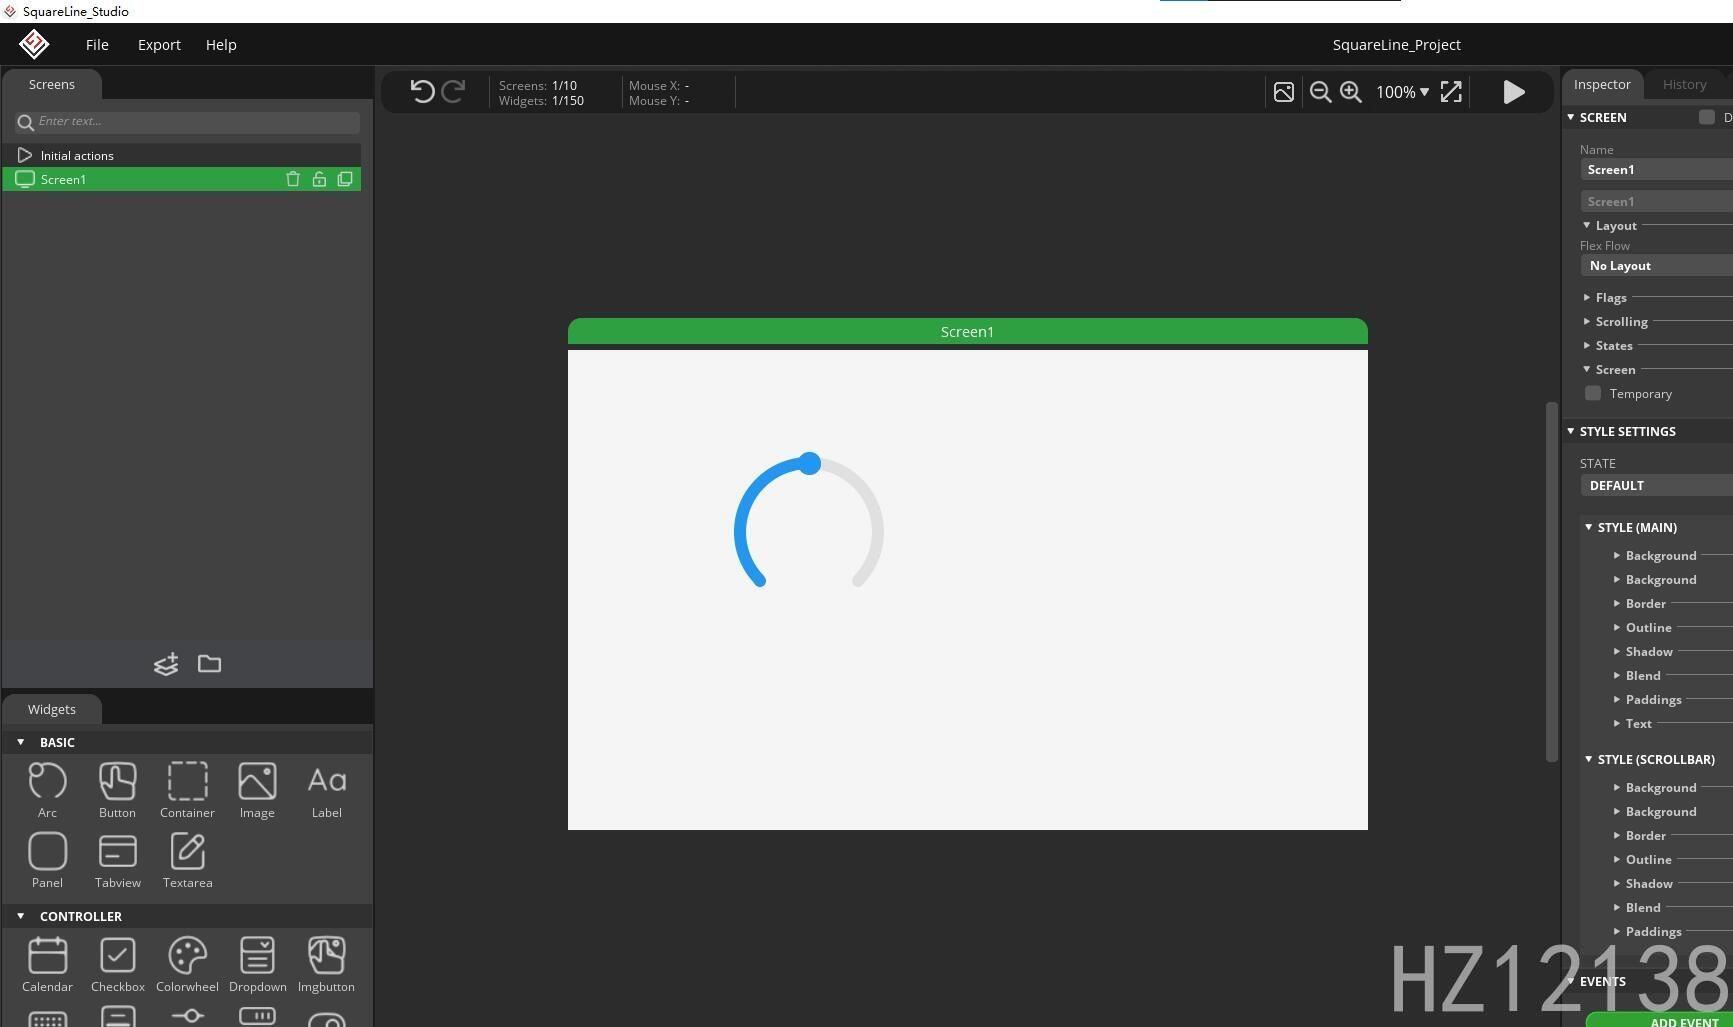The height and width of the screenshot is (1027, 1733).
Task: Expand the Flags section
Action: click(x=1587, y=297)
